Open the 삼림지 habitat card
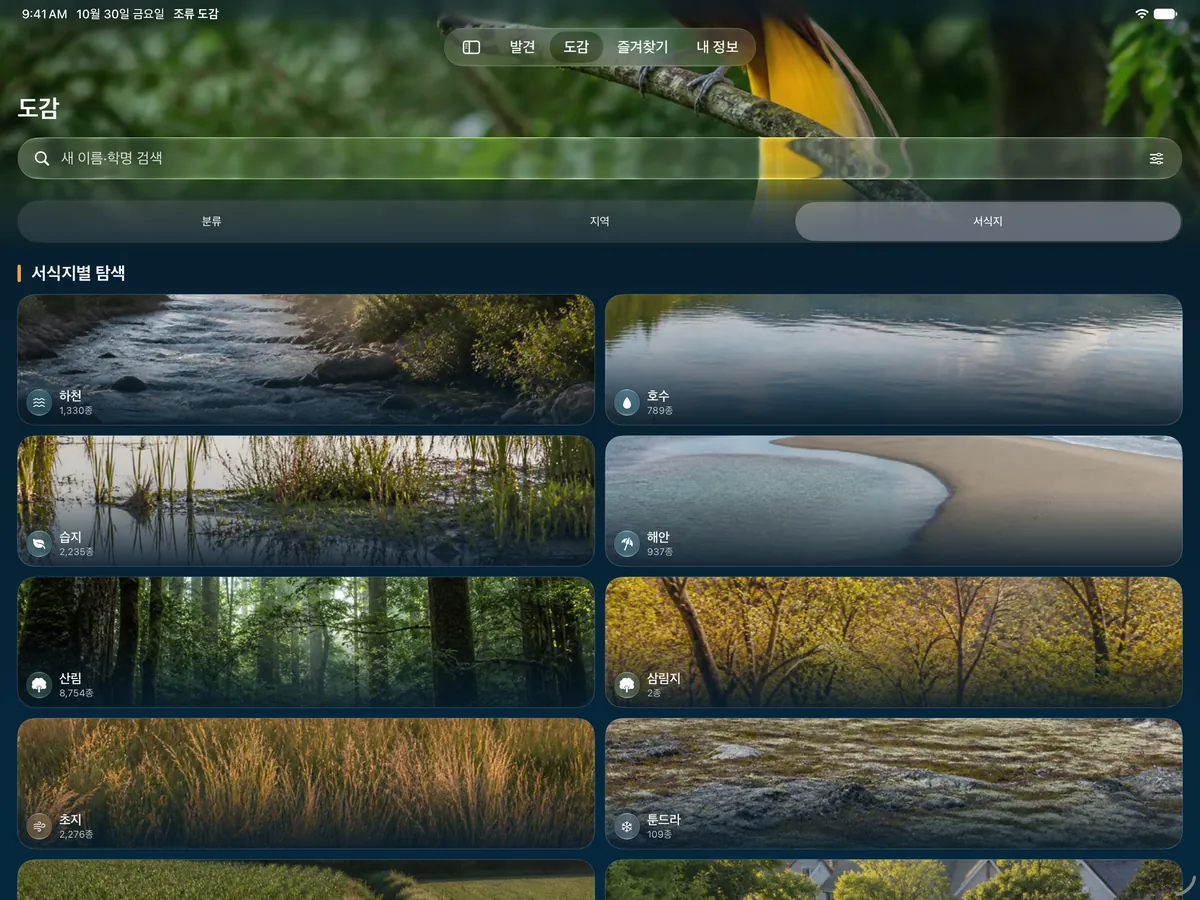 [894, 642]
